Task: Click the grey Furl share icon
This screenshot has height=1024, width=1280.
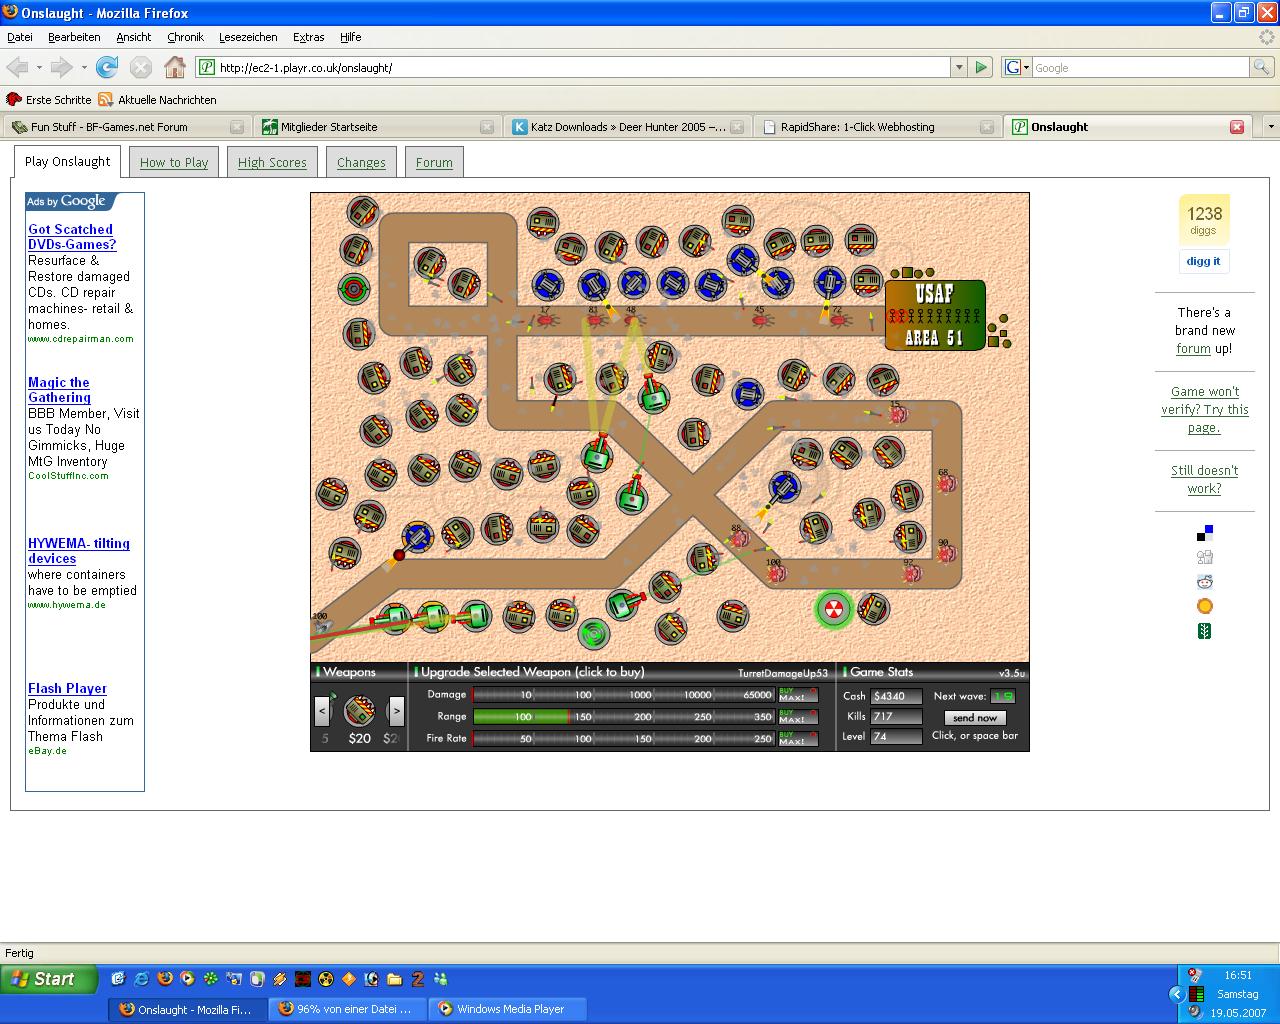Action: (1205, 557)
